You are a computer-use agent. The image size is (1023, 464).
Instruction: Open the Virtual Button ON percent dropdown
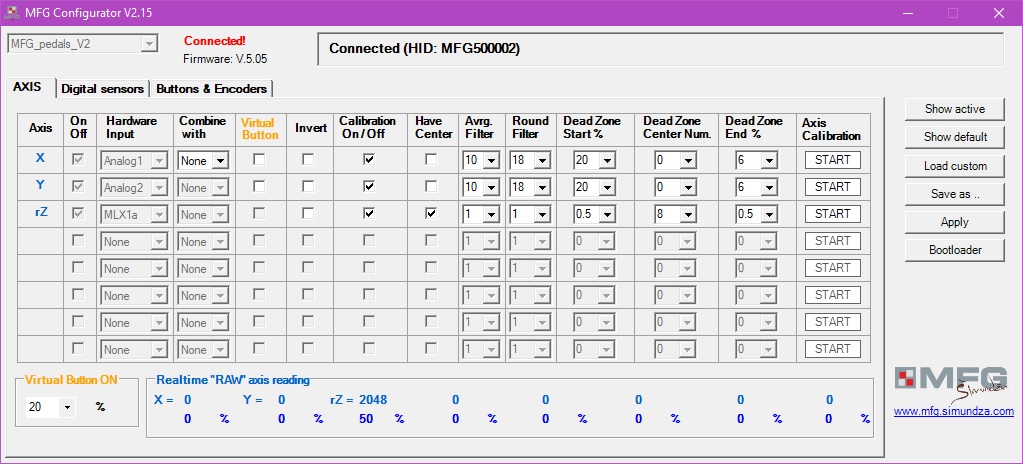coord(50,407)
